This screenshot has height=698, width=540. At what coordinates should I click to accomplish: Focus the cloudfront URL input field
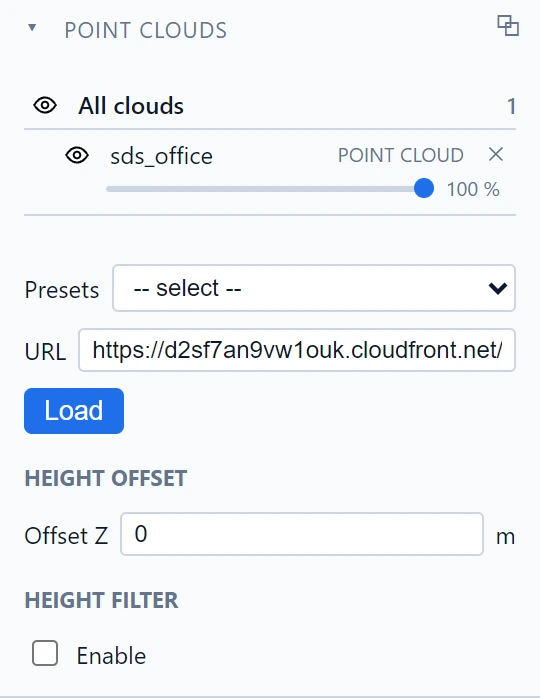tap(297, 350)
